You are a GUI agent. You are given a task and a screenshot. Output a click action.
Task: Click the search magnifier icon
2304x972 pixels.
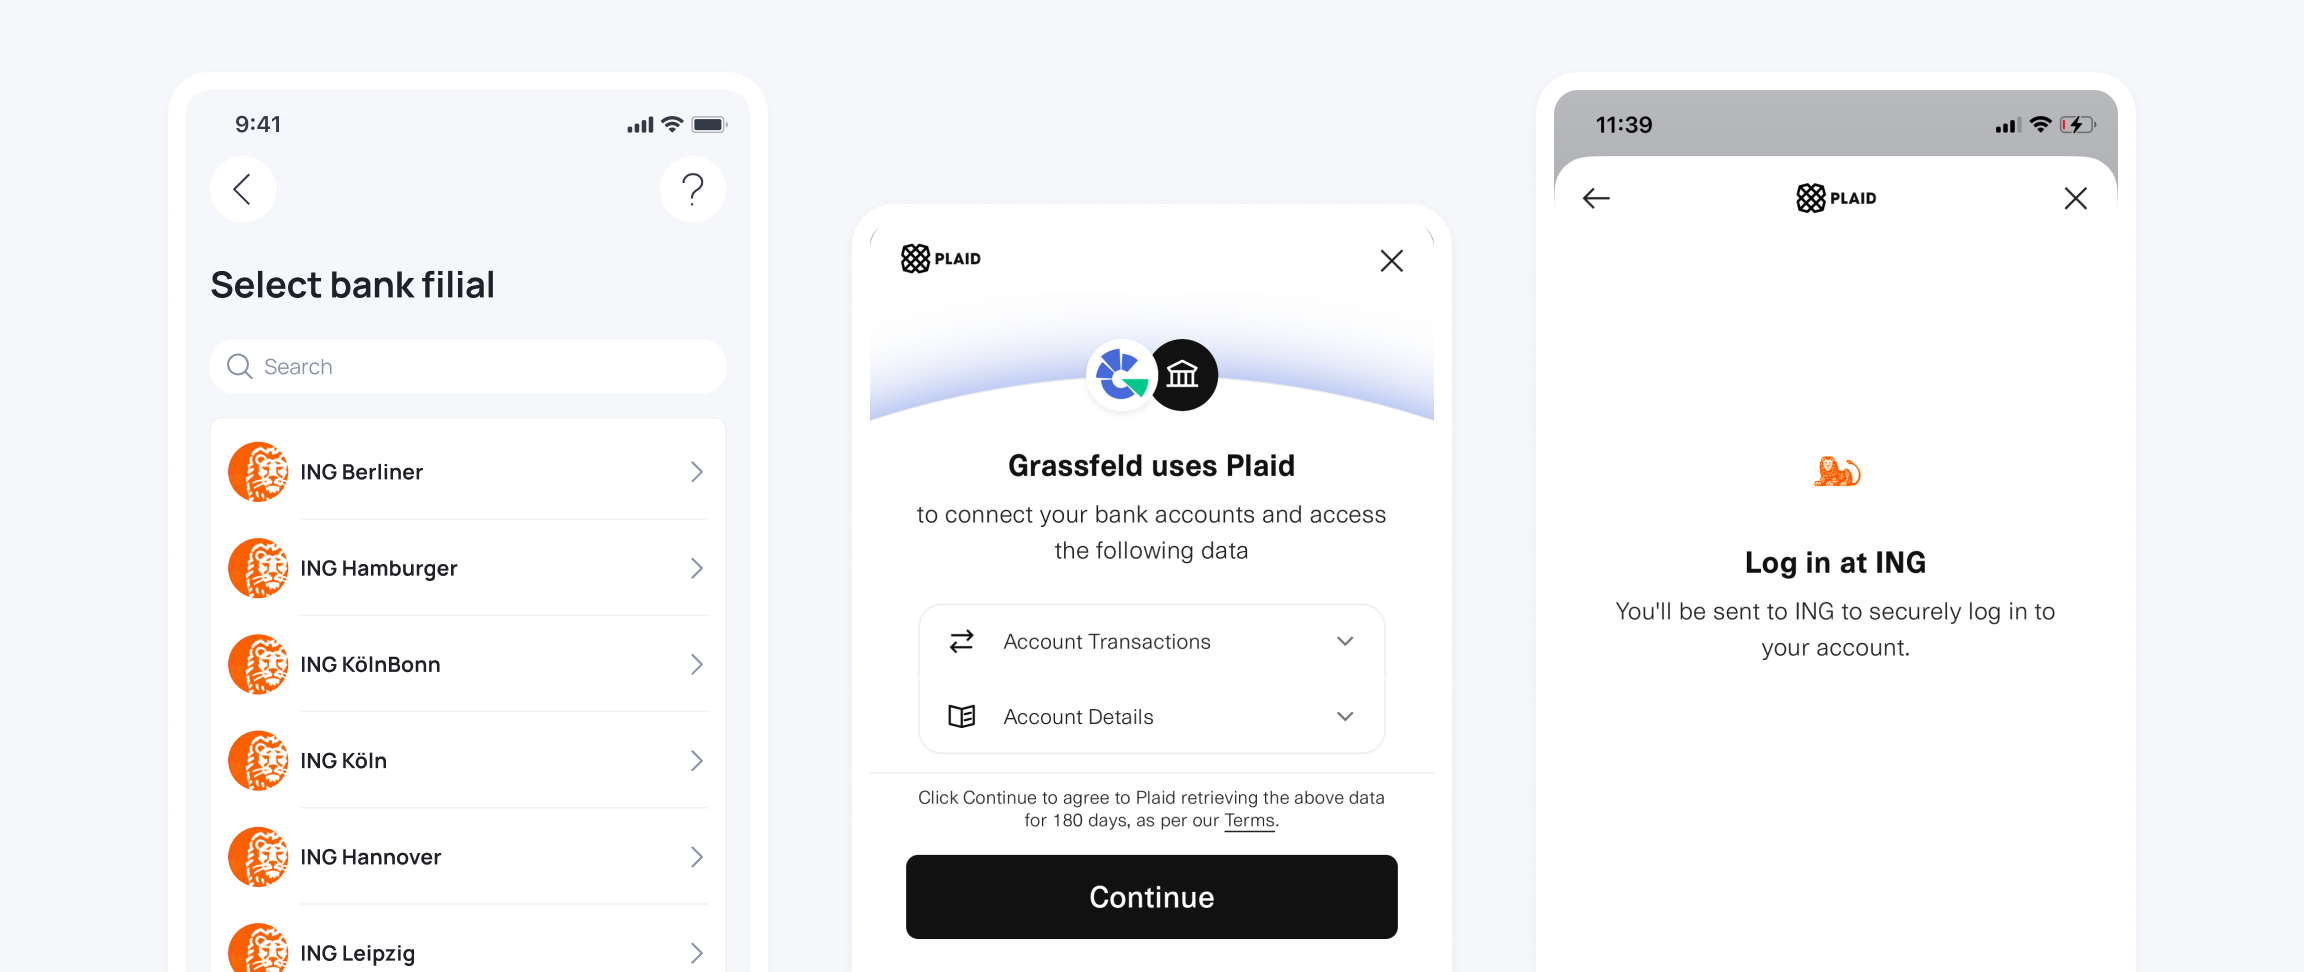[x=240, y=367]
